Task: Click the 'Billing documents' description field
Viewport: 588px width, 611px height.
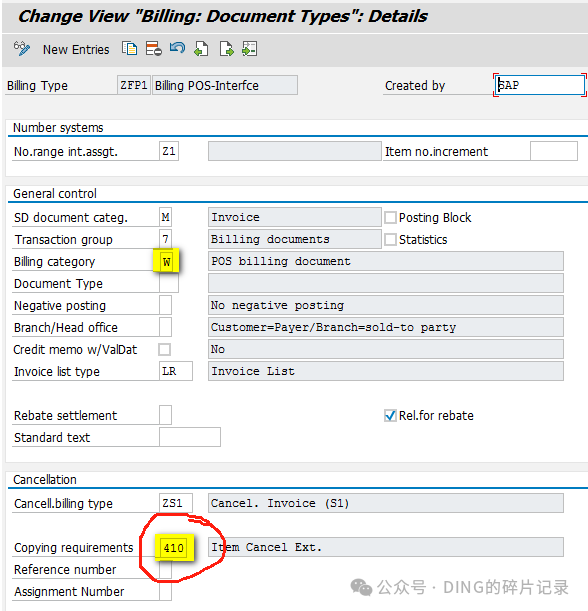Action: point(295,239)
